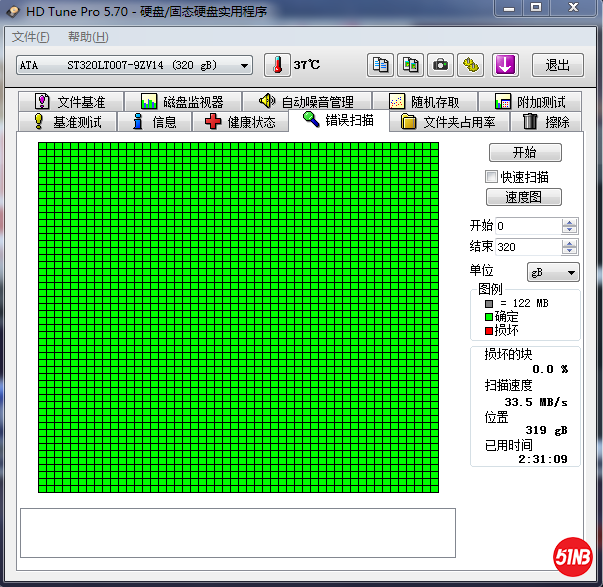Switch to the 擦除 tab
This screenshot has width=603, height=587.
click(x=546, y=122)
